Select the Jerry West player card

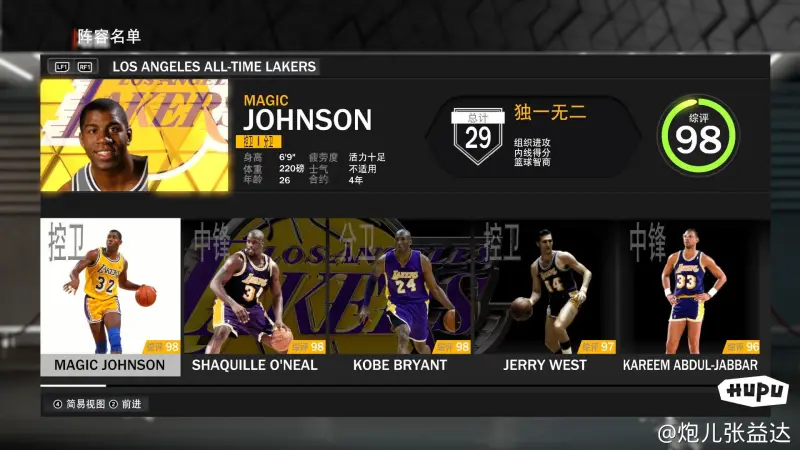tap(545, 297)
